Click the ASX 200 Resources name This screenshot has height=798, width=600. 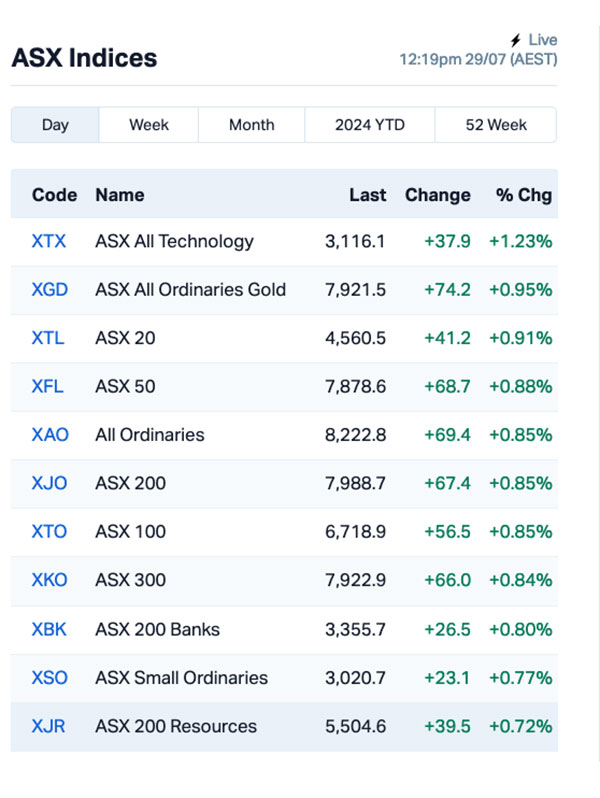176,726
